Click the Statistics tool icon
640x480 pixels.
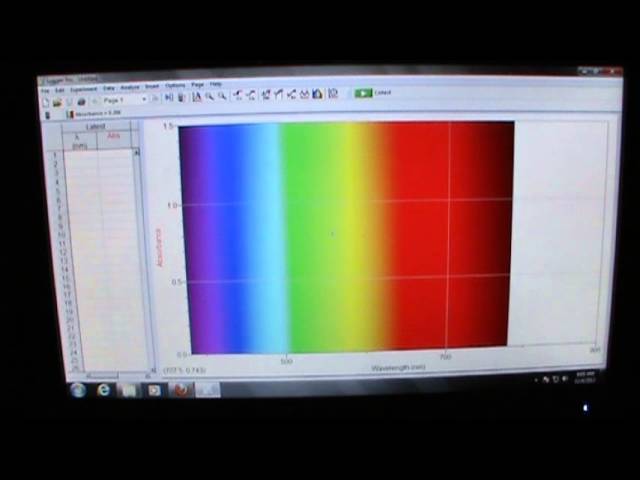point(266,95)
